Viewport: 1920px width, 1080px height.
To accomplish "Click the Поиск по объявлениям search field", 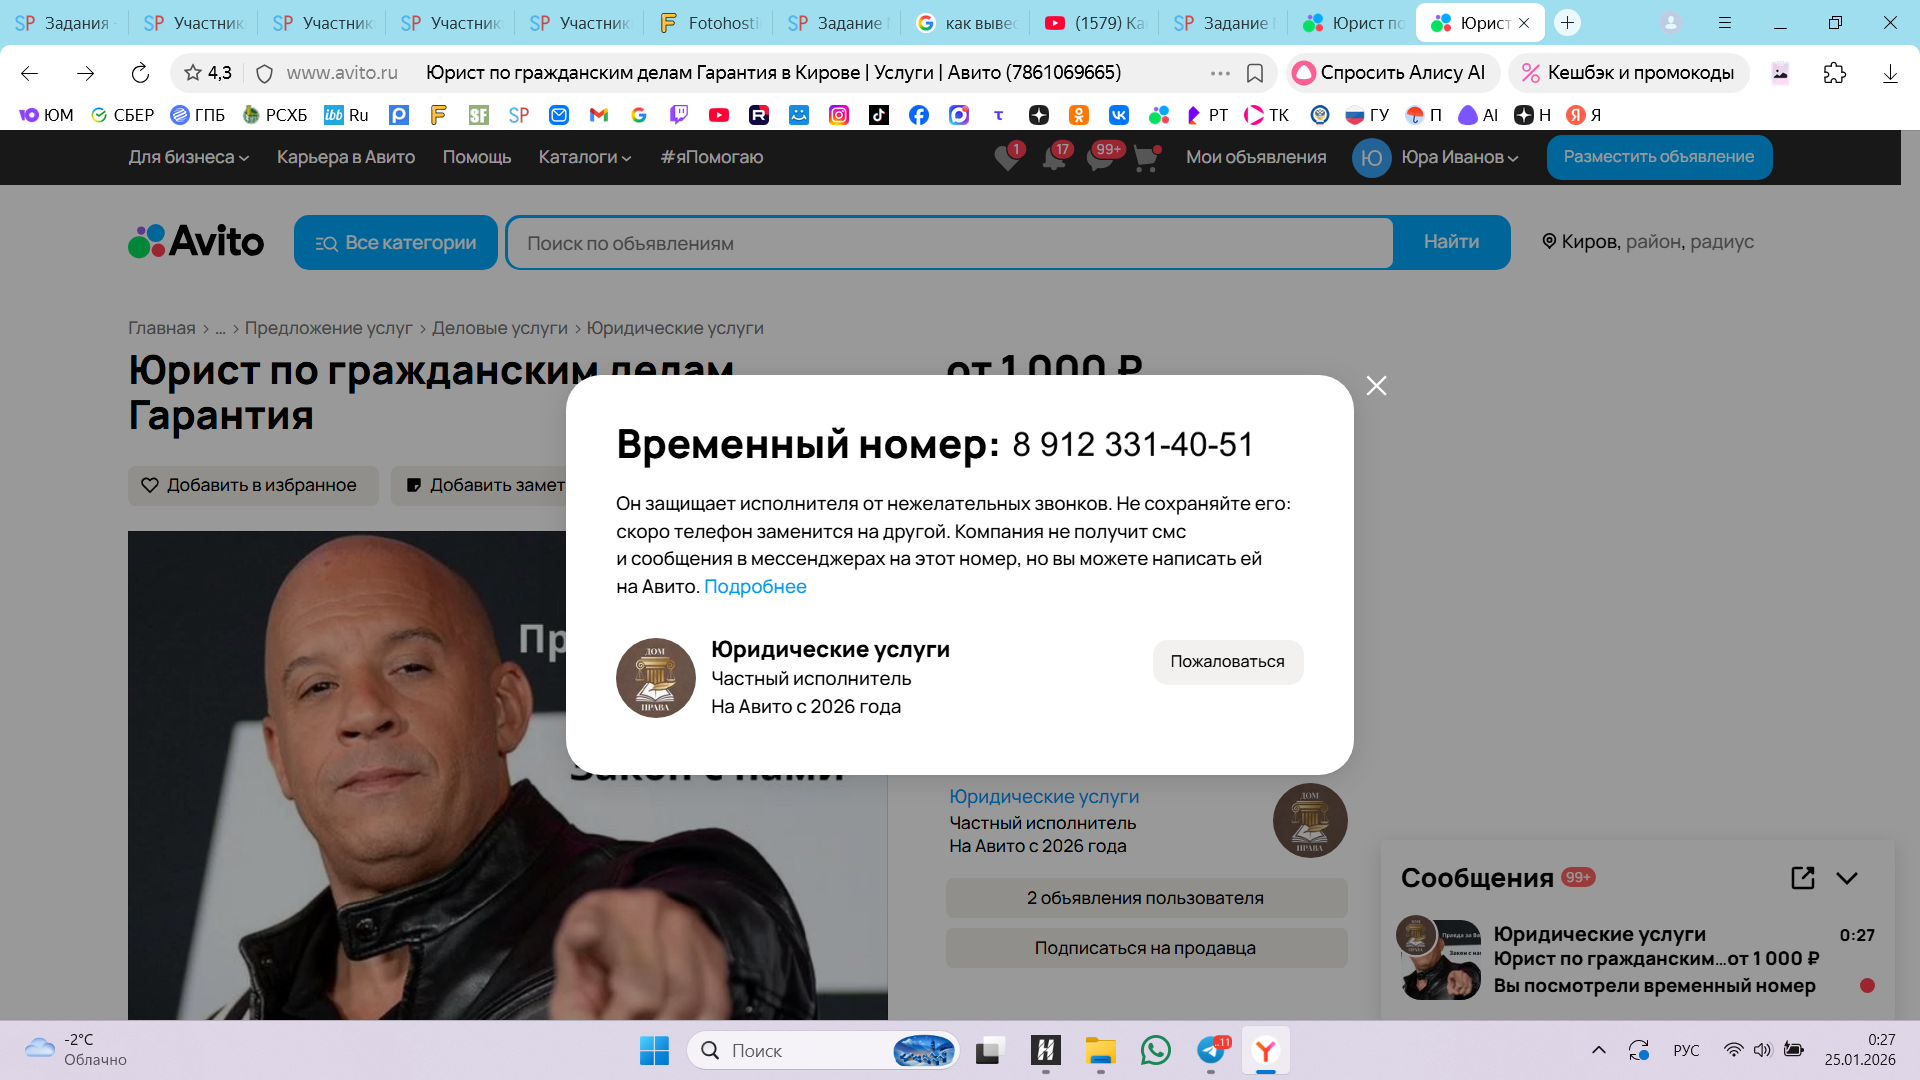I will (949, 243).
